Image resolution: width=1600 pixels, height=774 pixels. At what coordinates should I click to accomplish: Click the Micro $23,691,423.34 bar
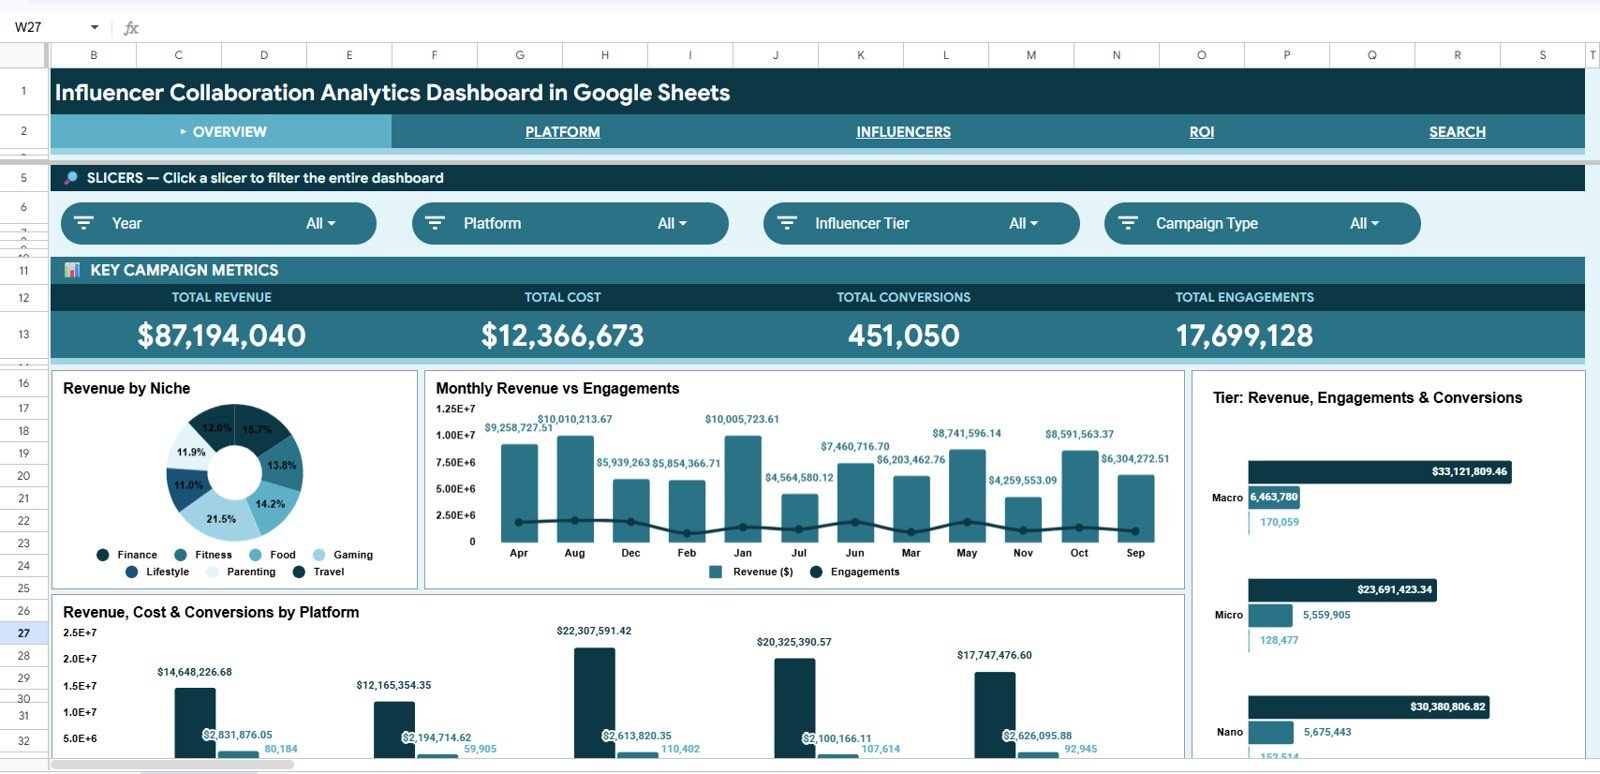[1342, 590]
